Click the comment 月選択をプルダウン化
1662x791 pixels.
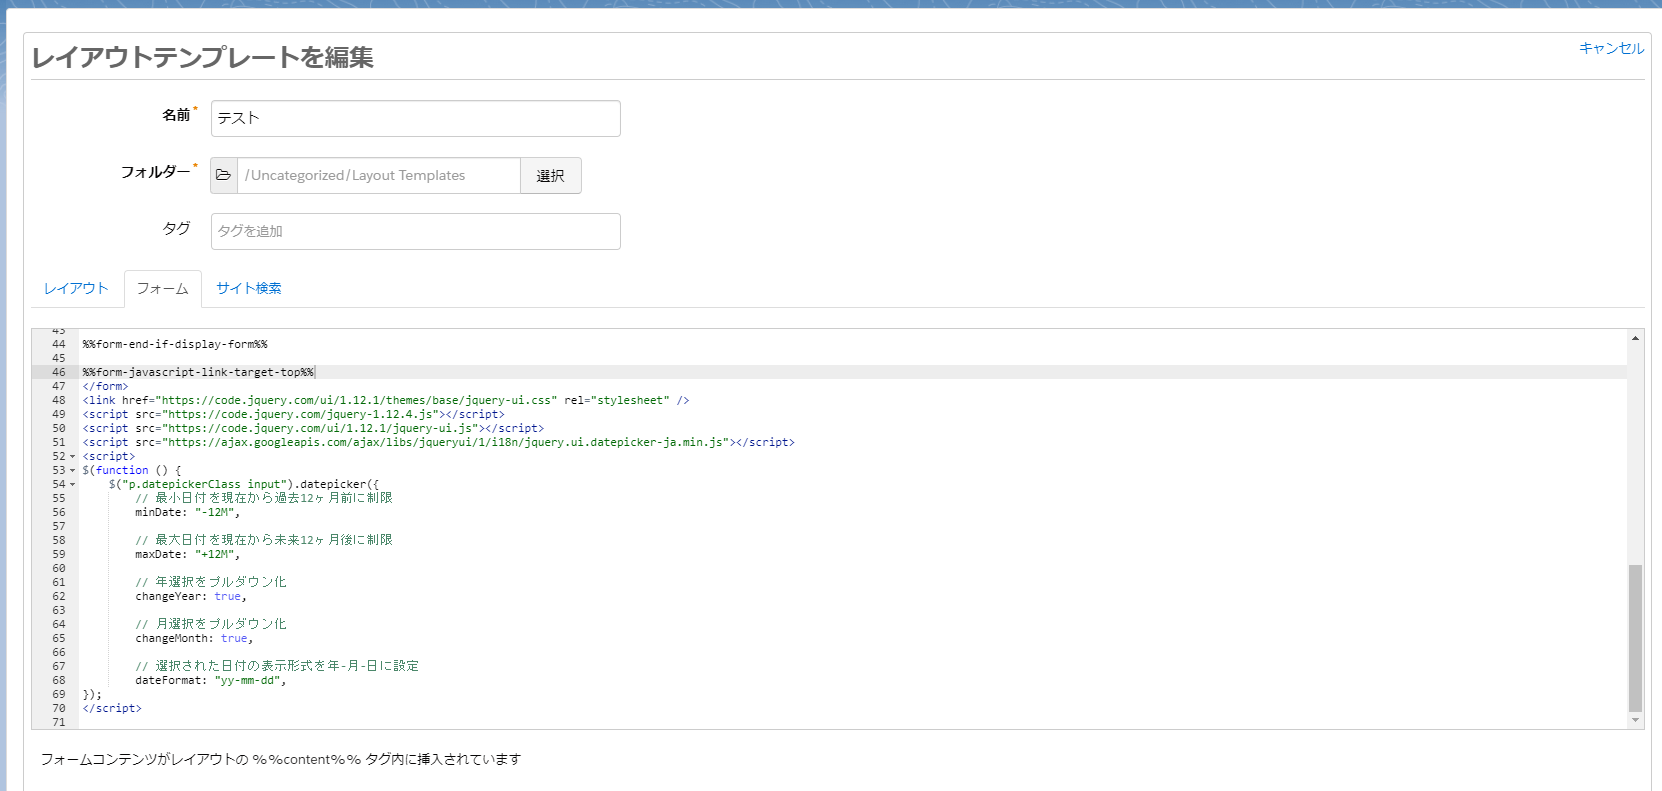(x=211, y=624)
